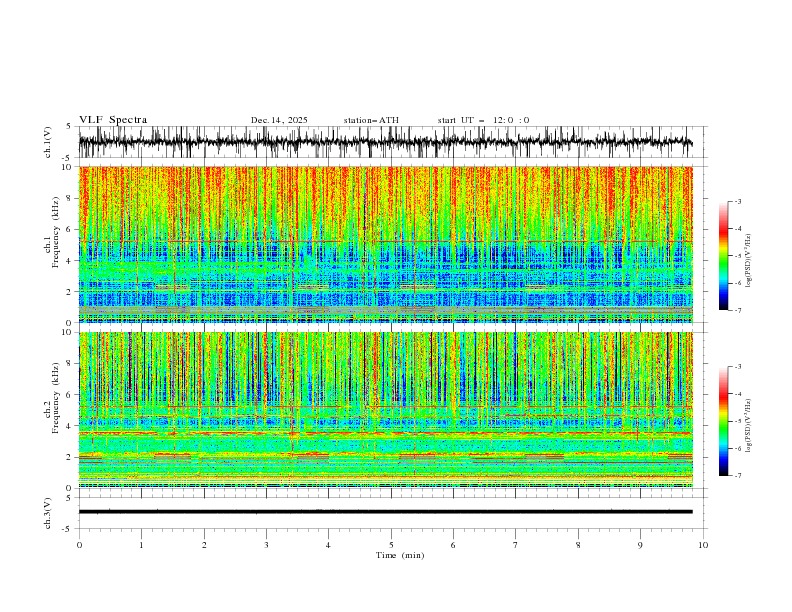The image size is (792, 612).
Task: Click time axis tick label "8"
Action: pyautogui.click(x=578, y=545)
